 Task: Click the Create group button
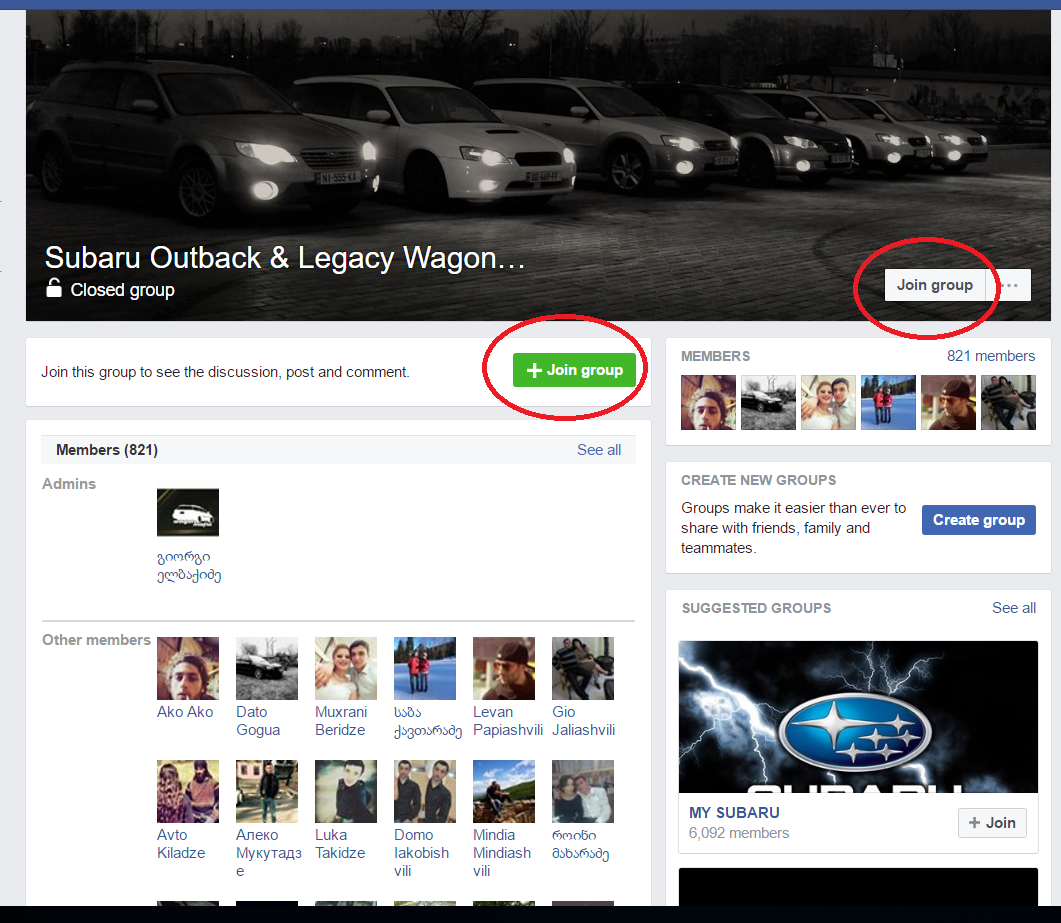pyautogui.click(x=978, y=520)
